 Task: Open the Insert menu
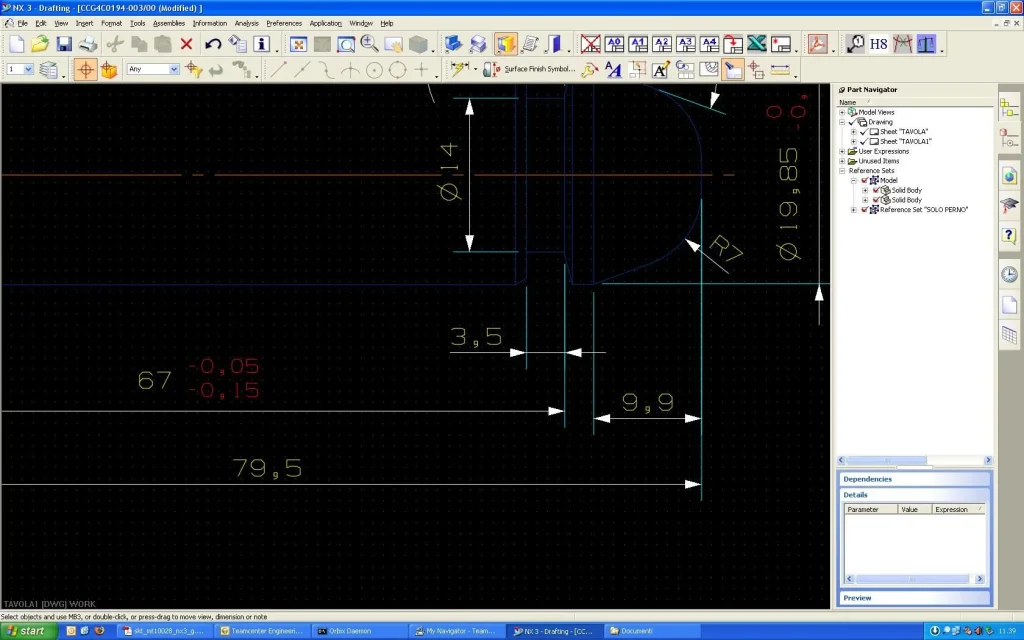84,23
